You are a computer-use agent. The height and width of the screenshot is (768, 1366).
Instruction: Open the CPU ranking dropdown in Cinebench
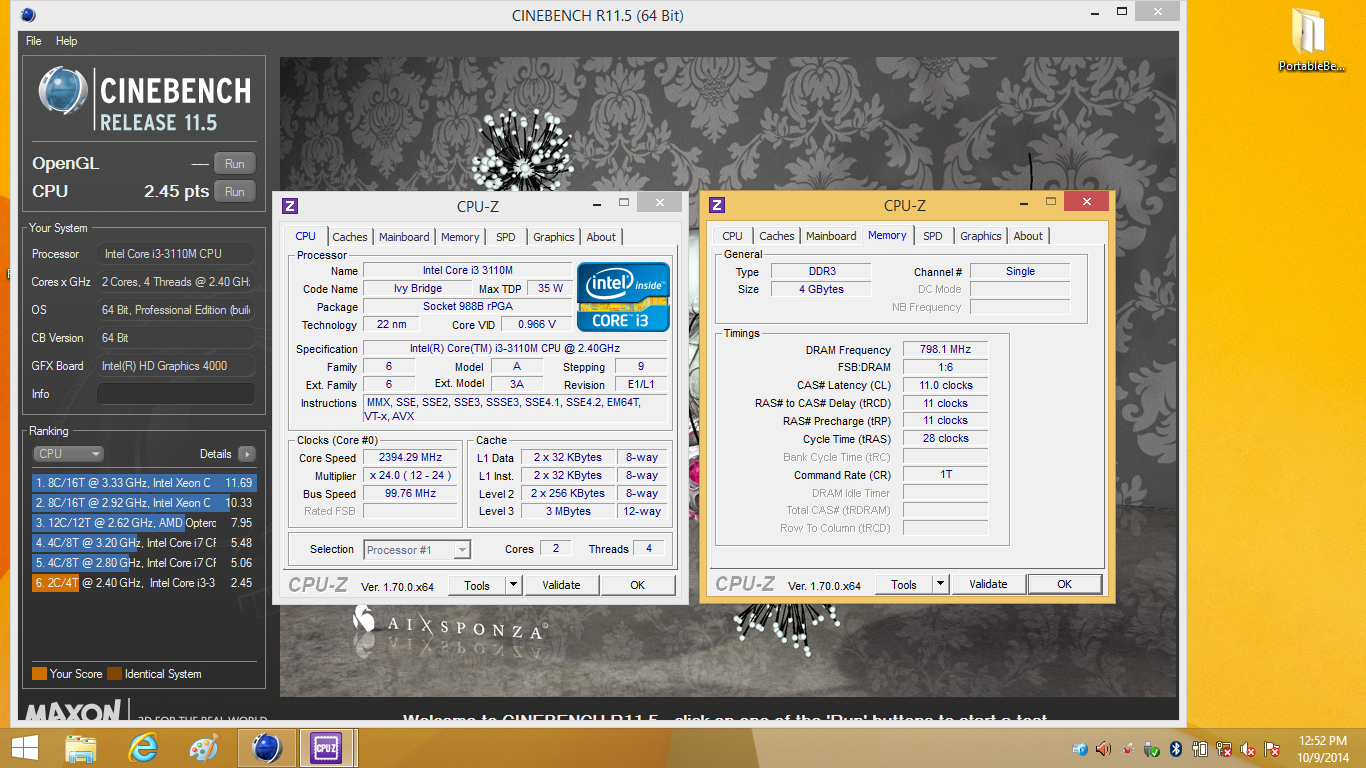69,454
